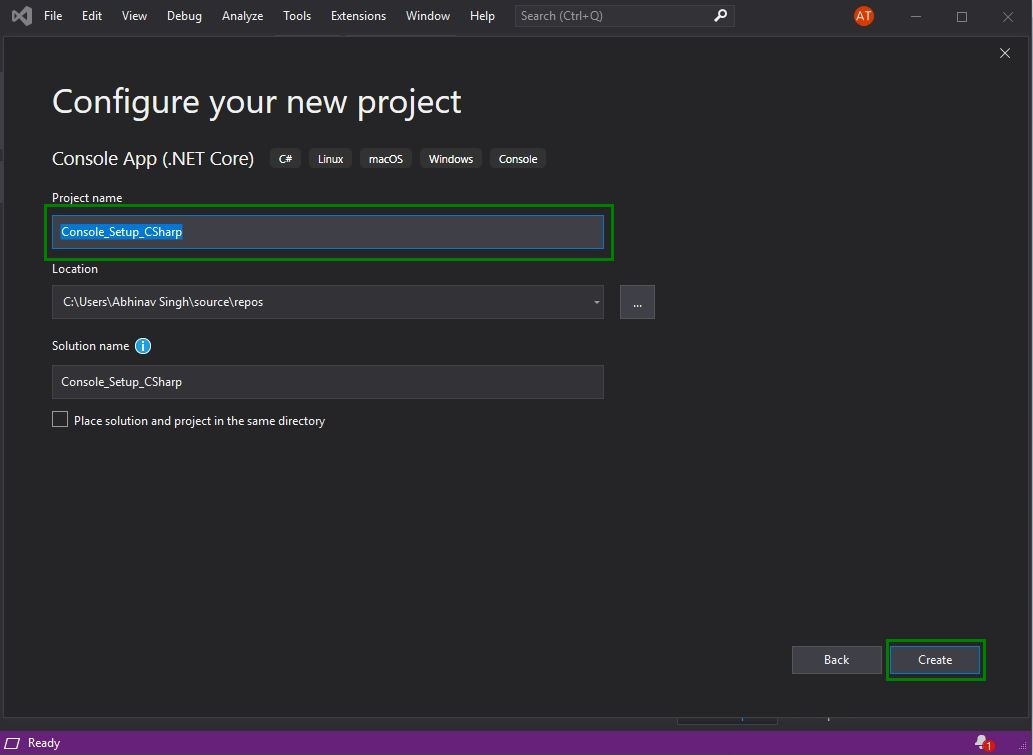Create the project
The height and width of the screenshot is (755, 1033).
coord(935,659)
